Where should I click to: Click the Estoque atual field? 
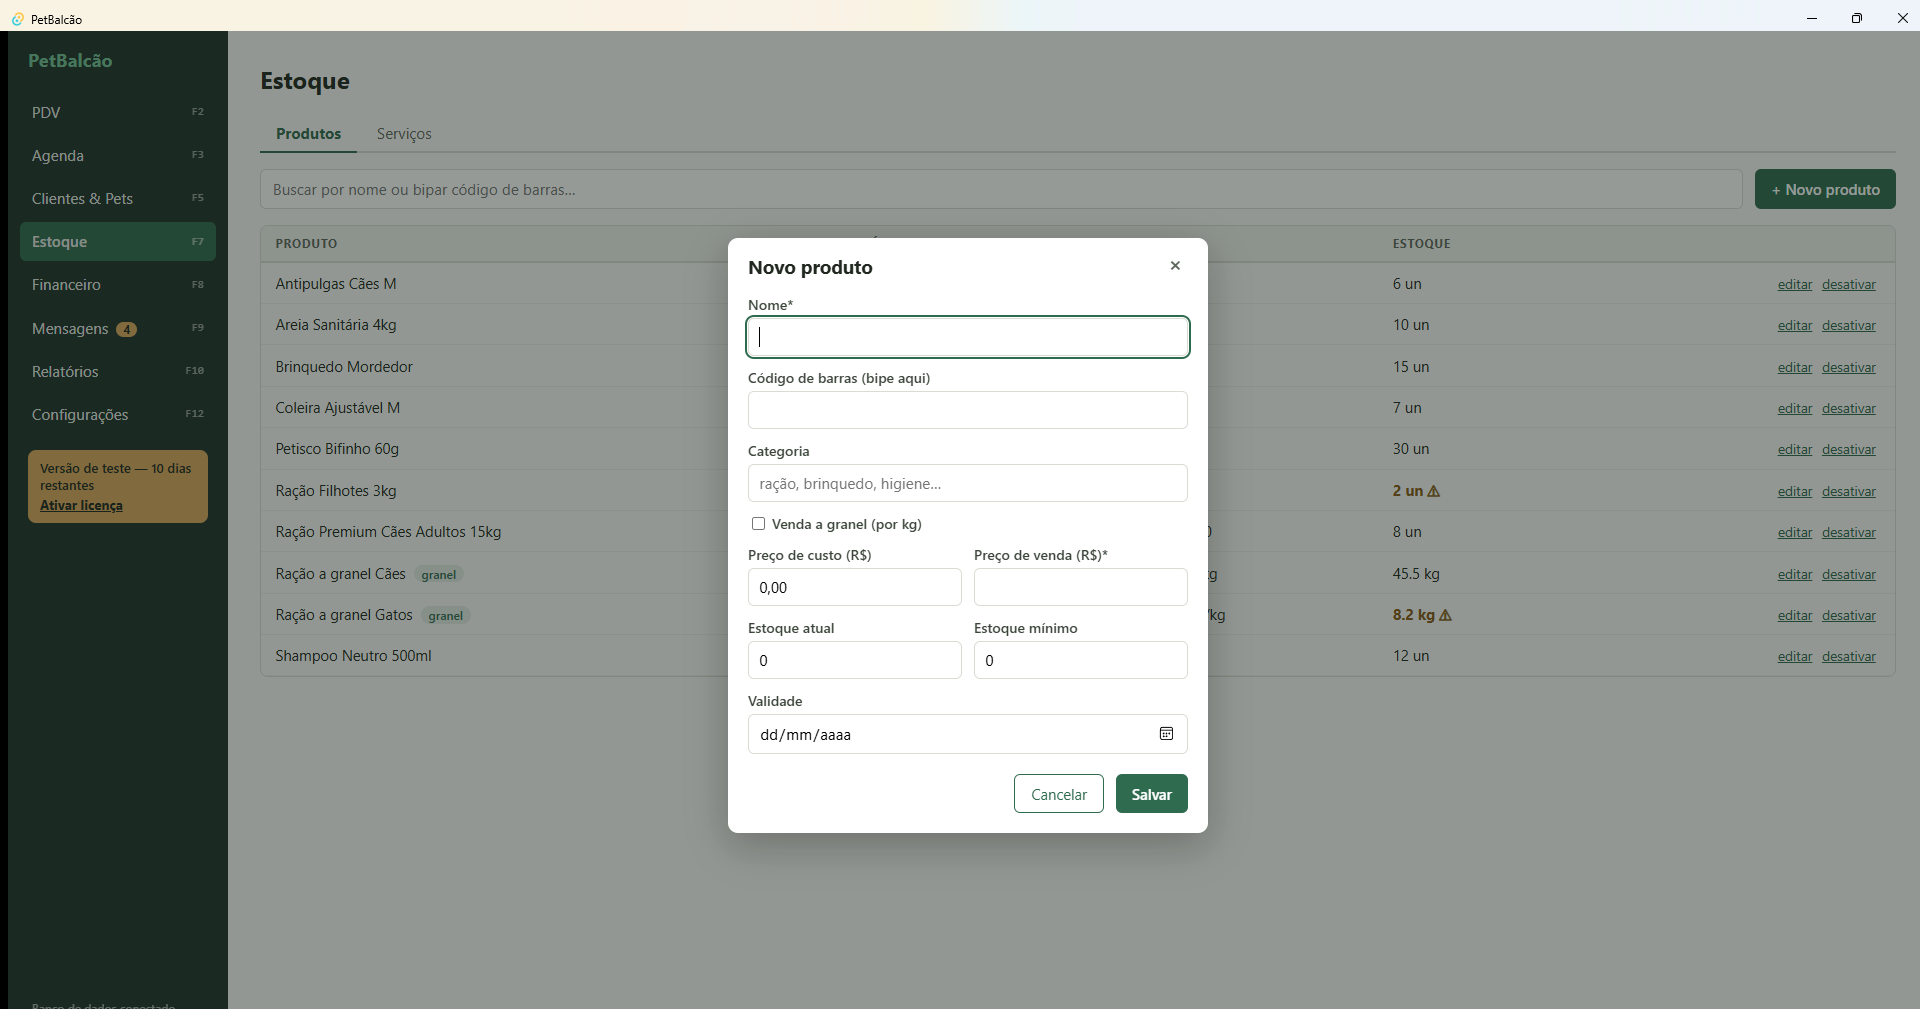click(855, 660)
